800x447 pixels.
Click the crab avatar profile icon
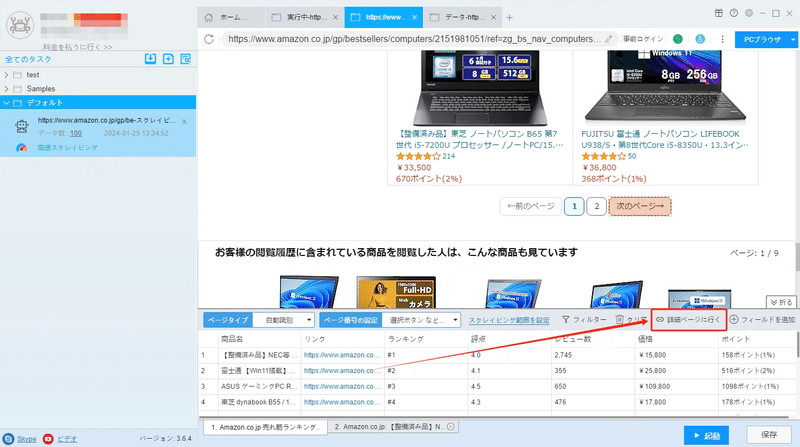tap(20, 25)
